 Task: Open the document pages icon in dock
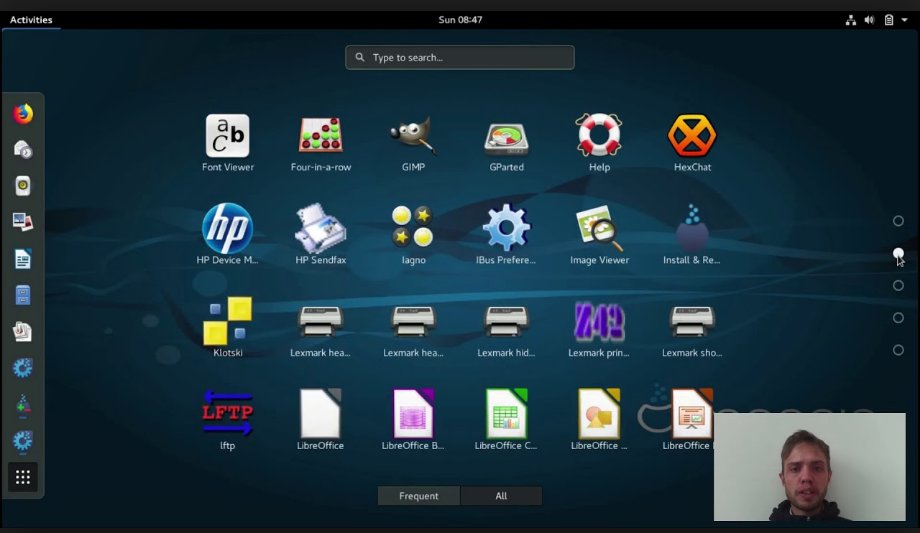click(x=23, y=332)
